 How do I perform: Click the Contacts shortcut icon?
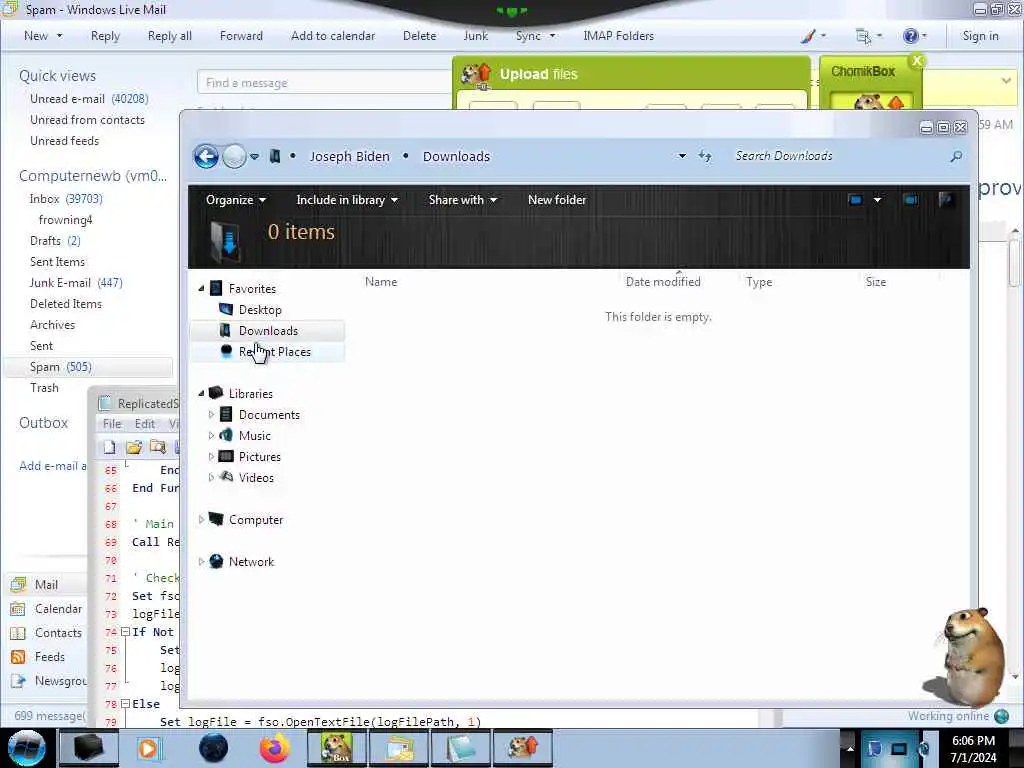coord(18,633)
